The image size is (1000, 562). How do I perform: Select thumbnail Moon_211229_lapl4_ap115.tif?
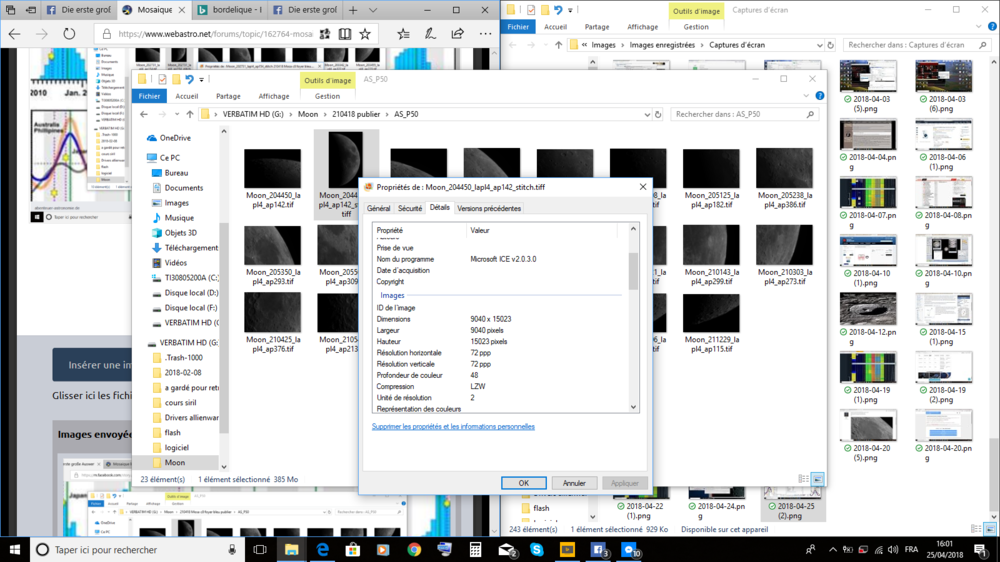[711, 323]
